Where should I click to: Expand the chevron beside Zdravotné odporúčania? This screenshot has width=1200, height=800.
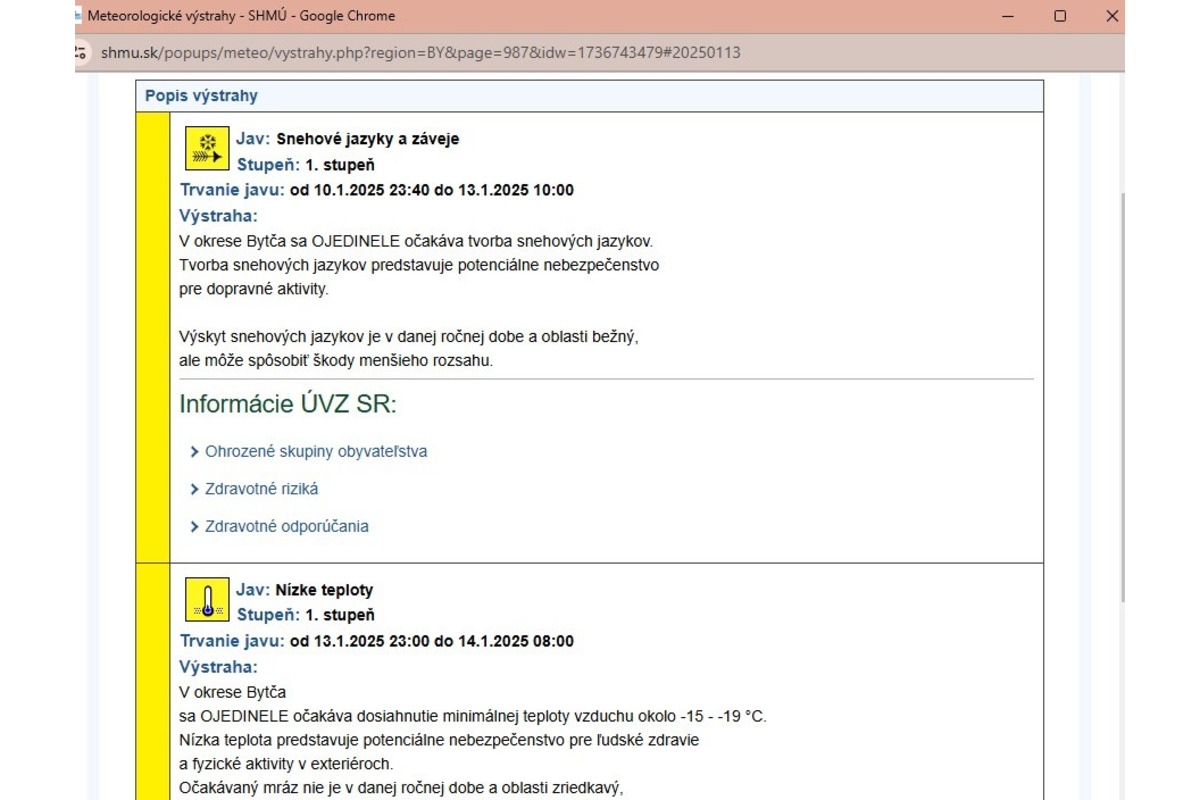point(194,527)
